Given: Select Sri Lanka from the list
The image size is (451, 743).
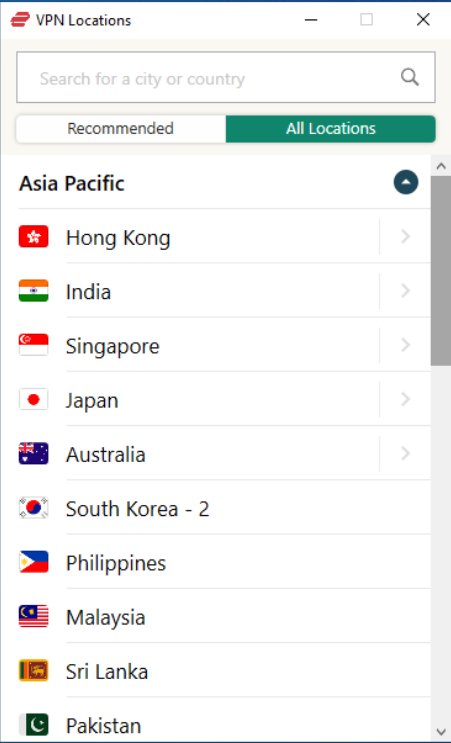Looking at the screenshot, I should pos(225,671).
